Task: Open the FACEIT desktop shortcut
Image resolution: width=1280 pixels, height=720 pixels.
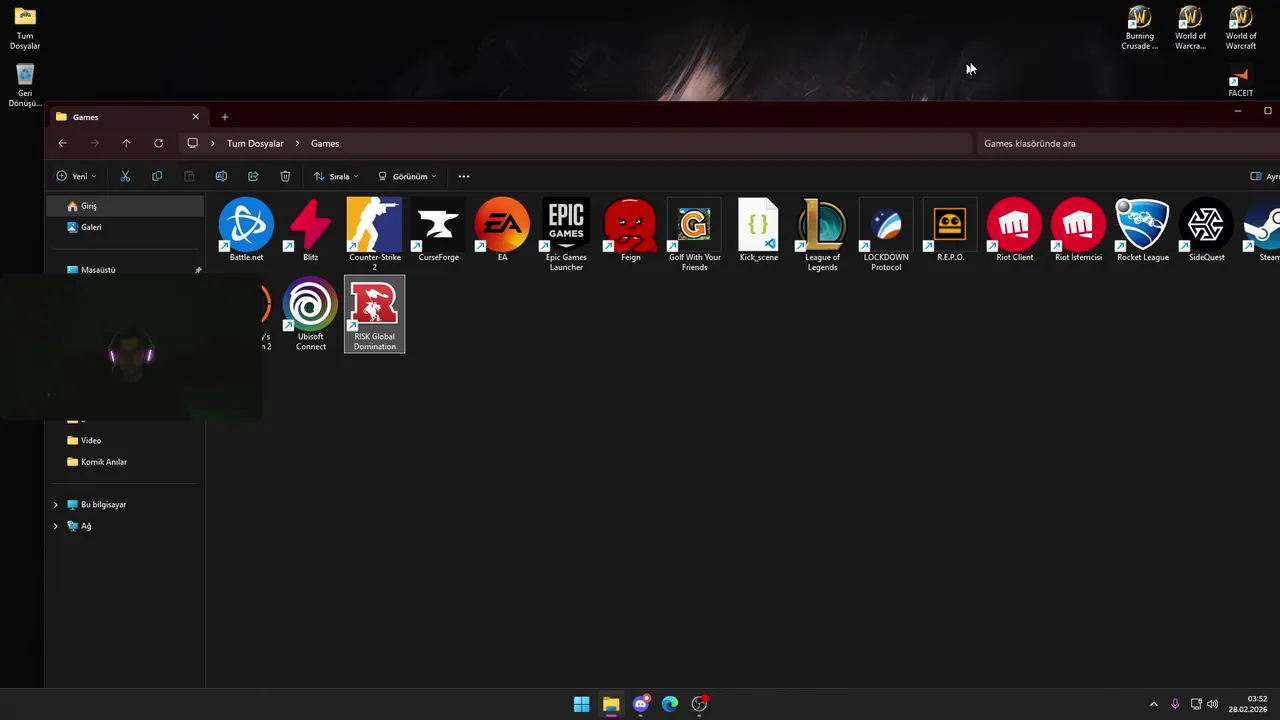Action: tap(1241, 82)
